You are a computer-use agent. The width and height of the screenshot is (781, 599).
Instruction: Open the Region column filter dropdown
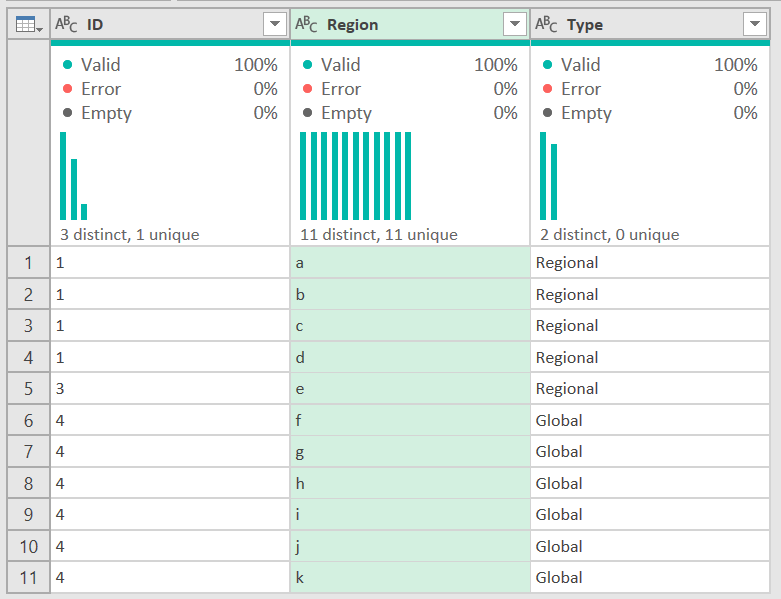(x=515, y=24)
